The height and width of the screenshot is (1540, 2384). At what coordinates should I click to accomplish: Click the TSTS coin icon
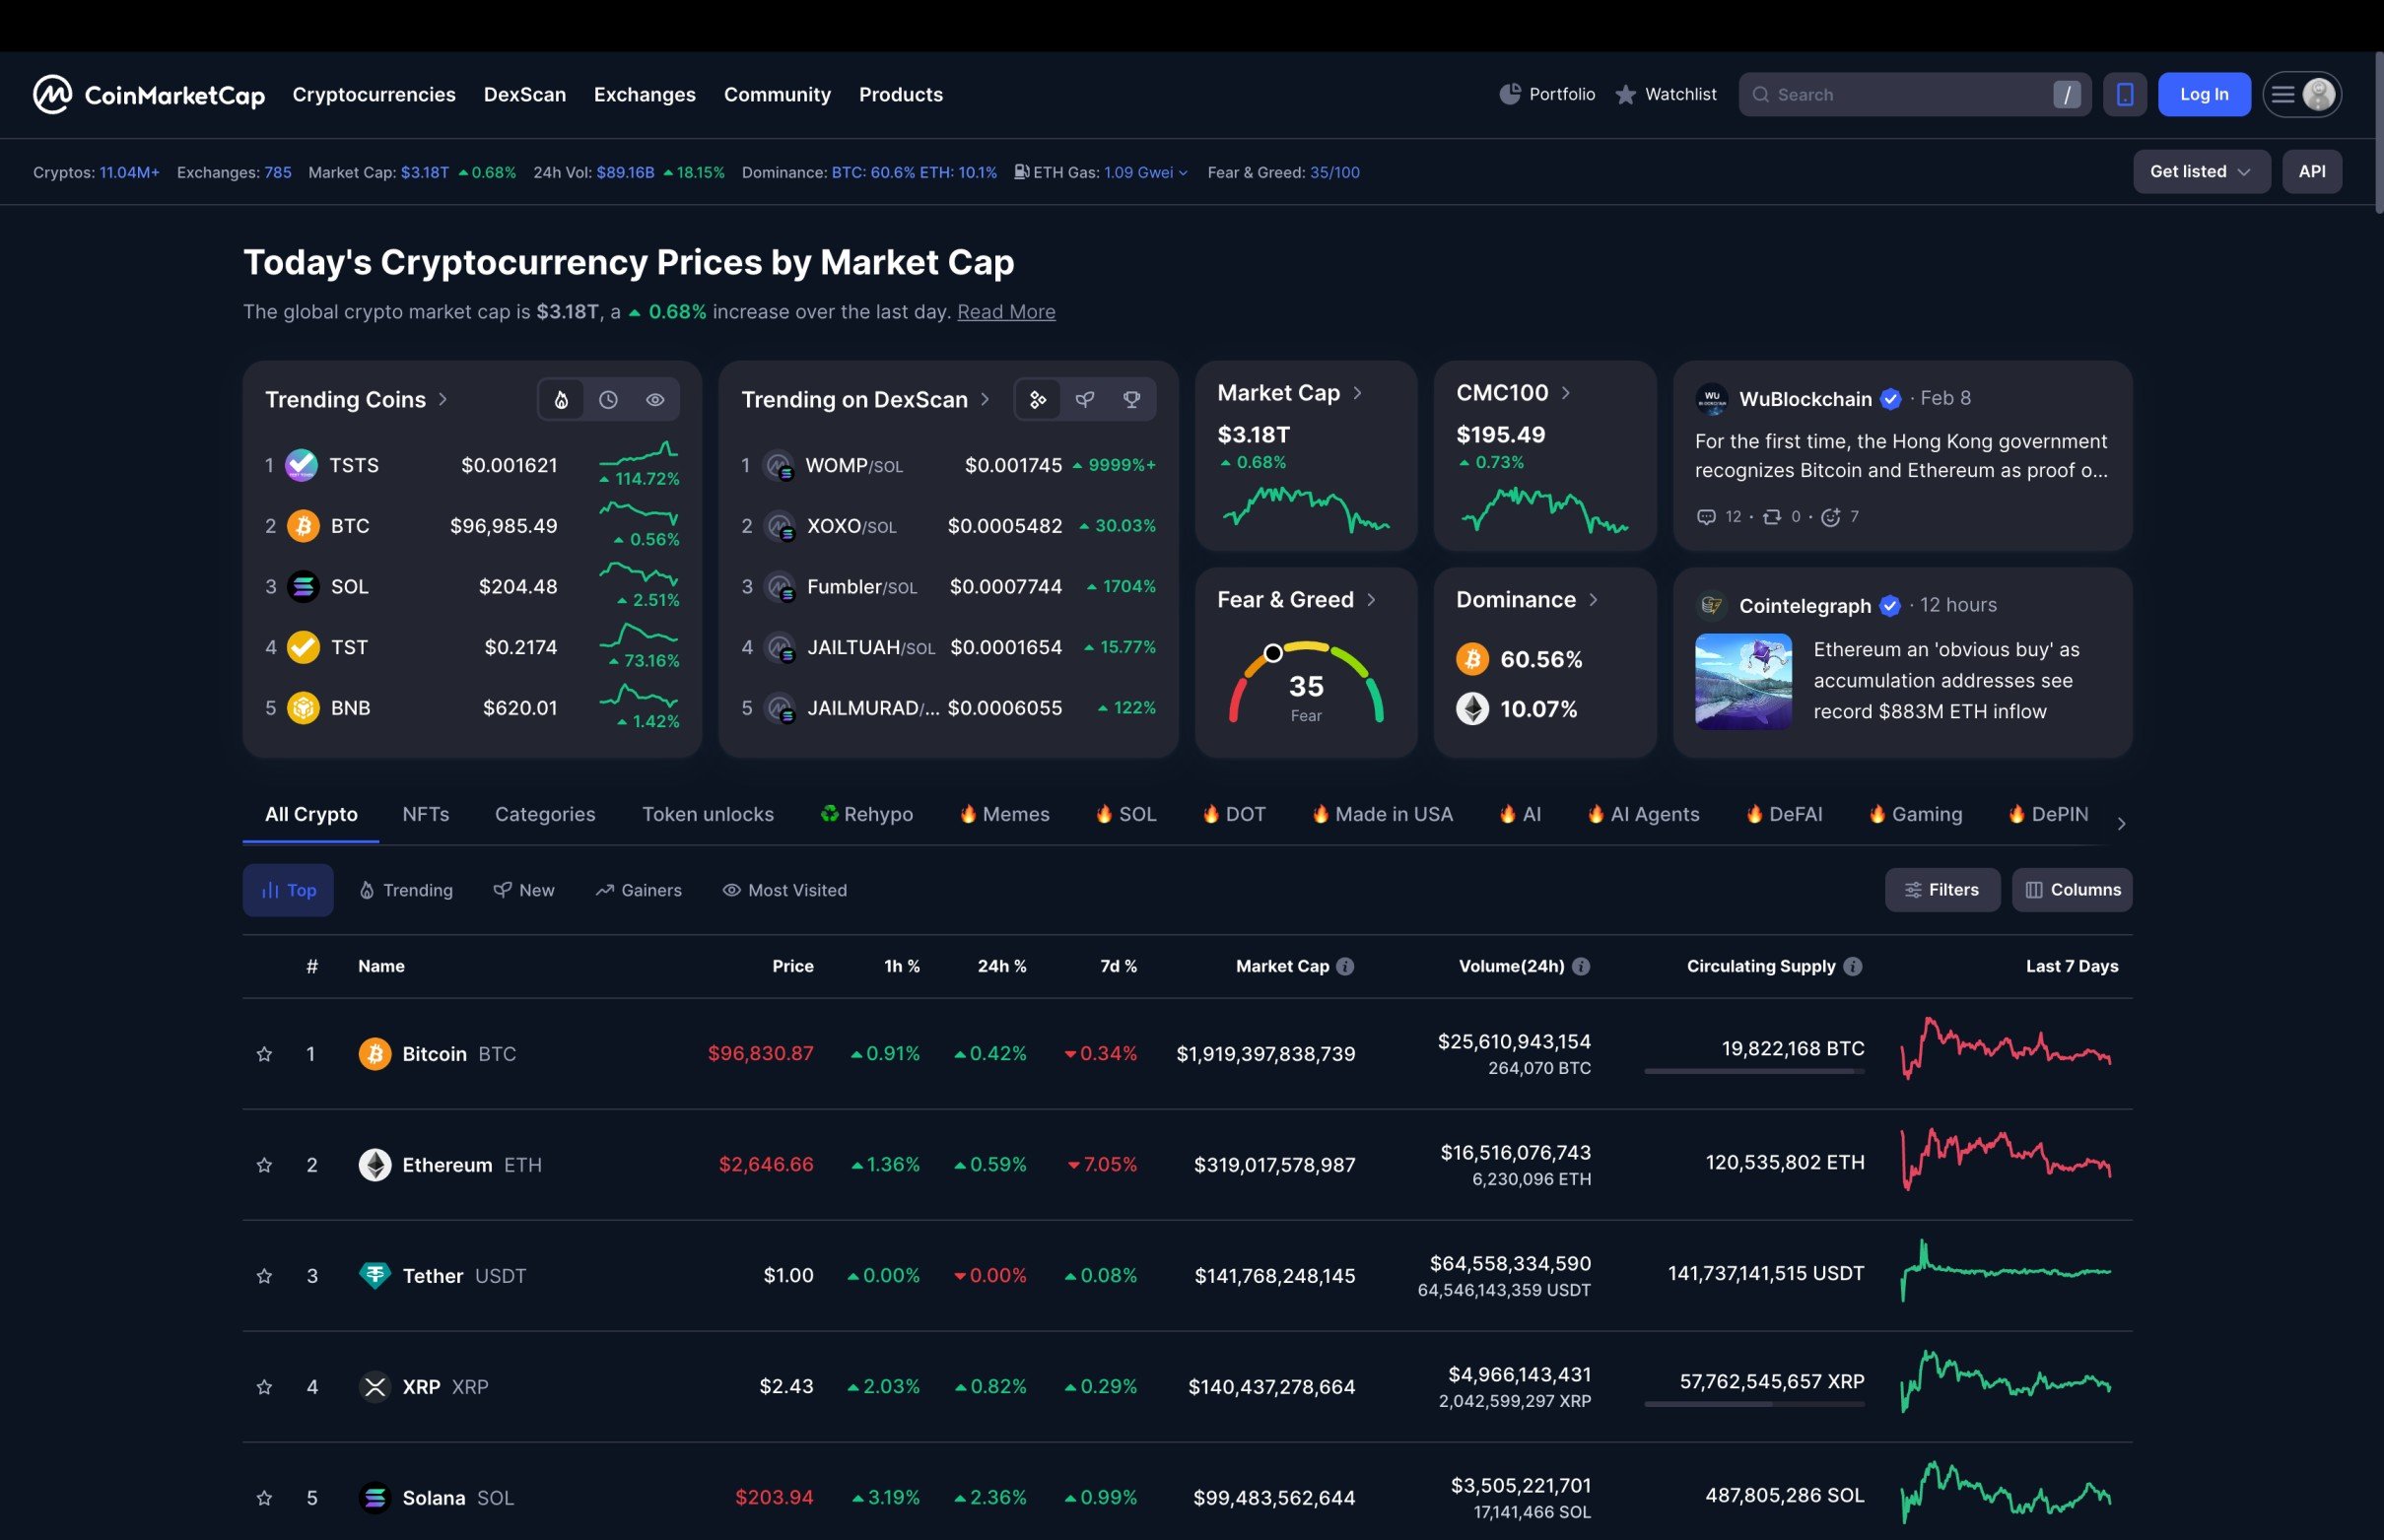(302, 465)
